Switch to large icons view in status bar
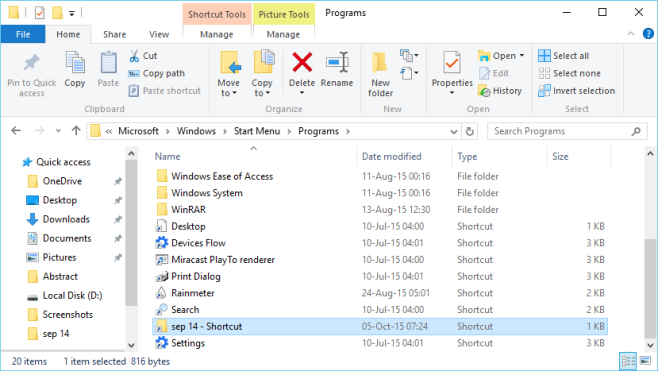This screenshot has height=371, width=658. (x=645, y=361)
